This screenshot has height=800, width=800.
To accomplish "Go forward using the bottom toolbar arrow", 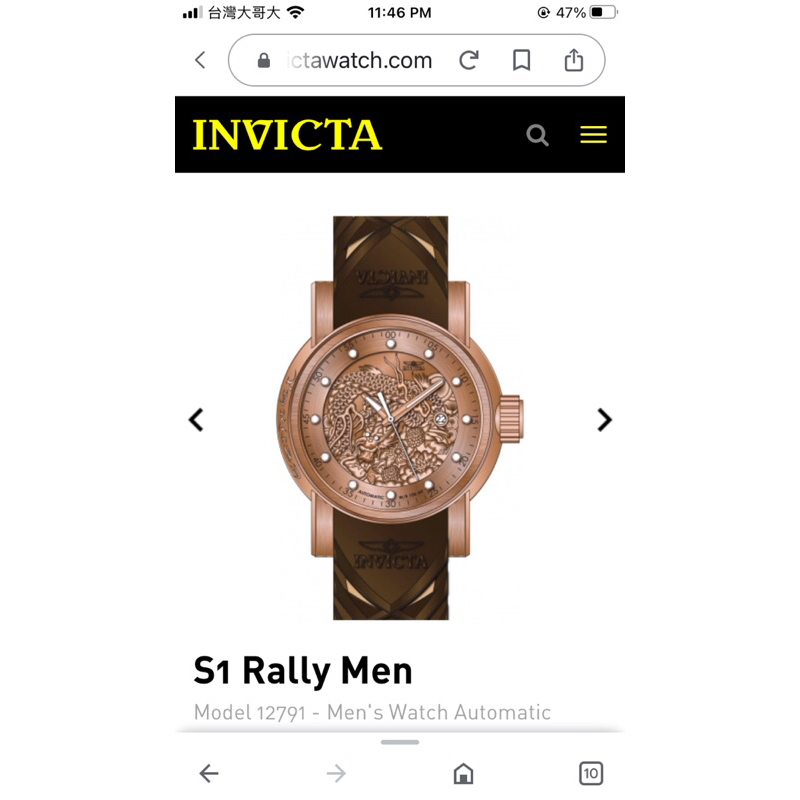I will pyautogui.click(x=336, y=773).
